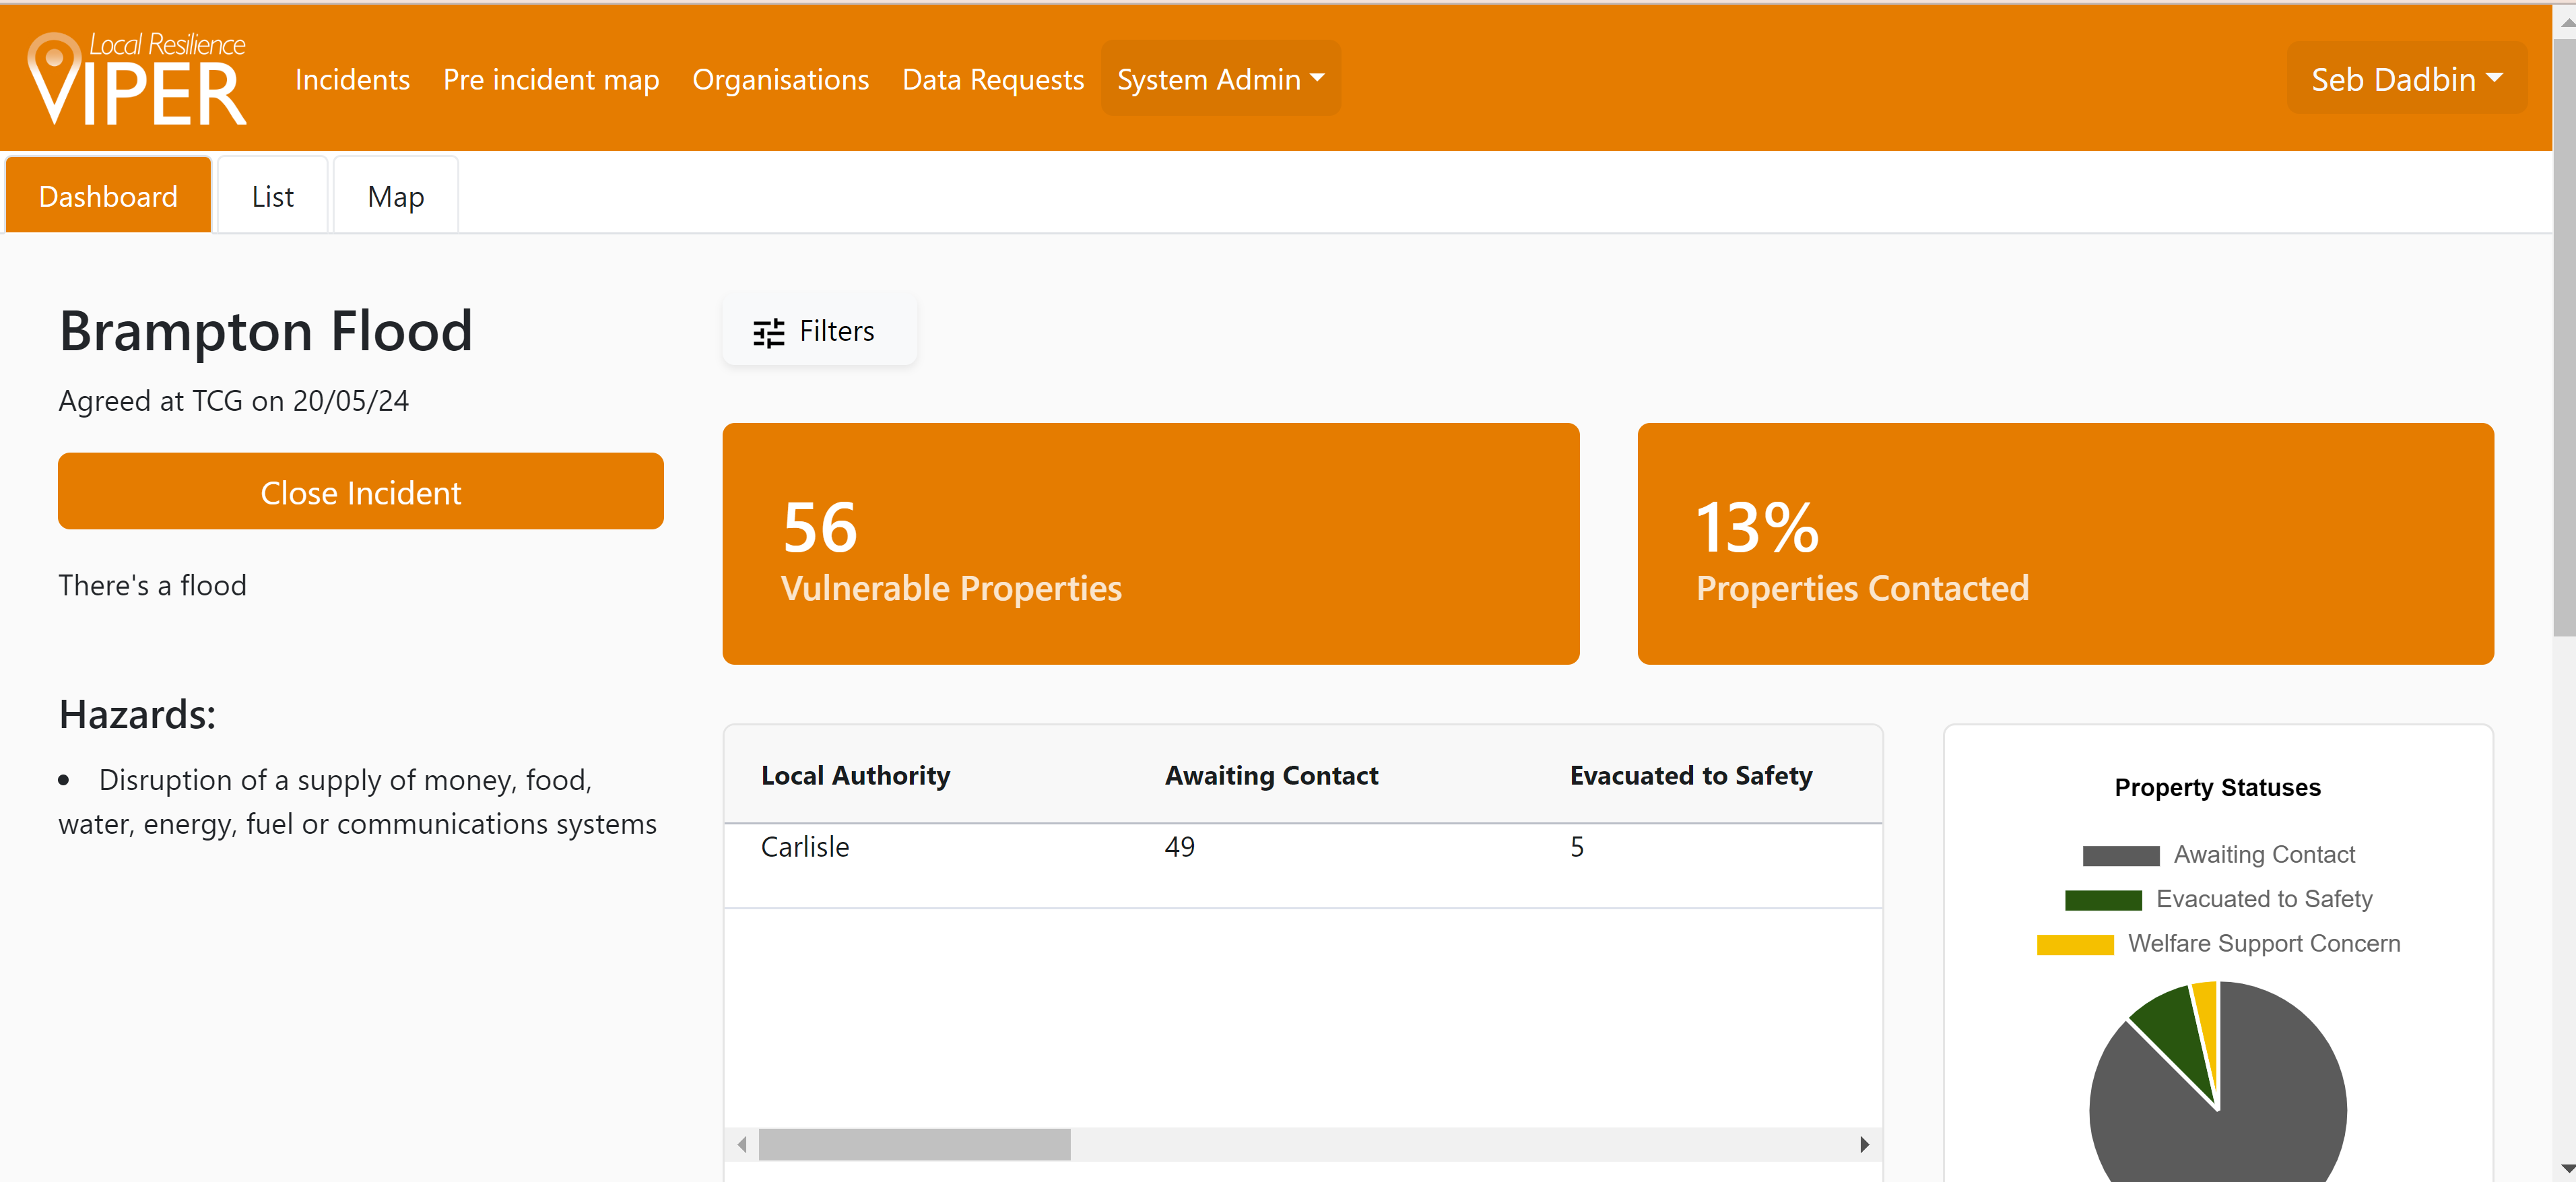Toggle Welfare Support Concern legend entry
The width and height of the screenshot is (2576, 1182).
tap(2218, 943)
